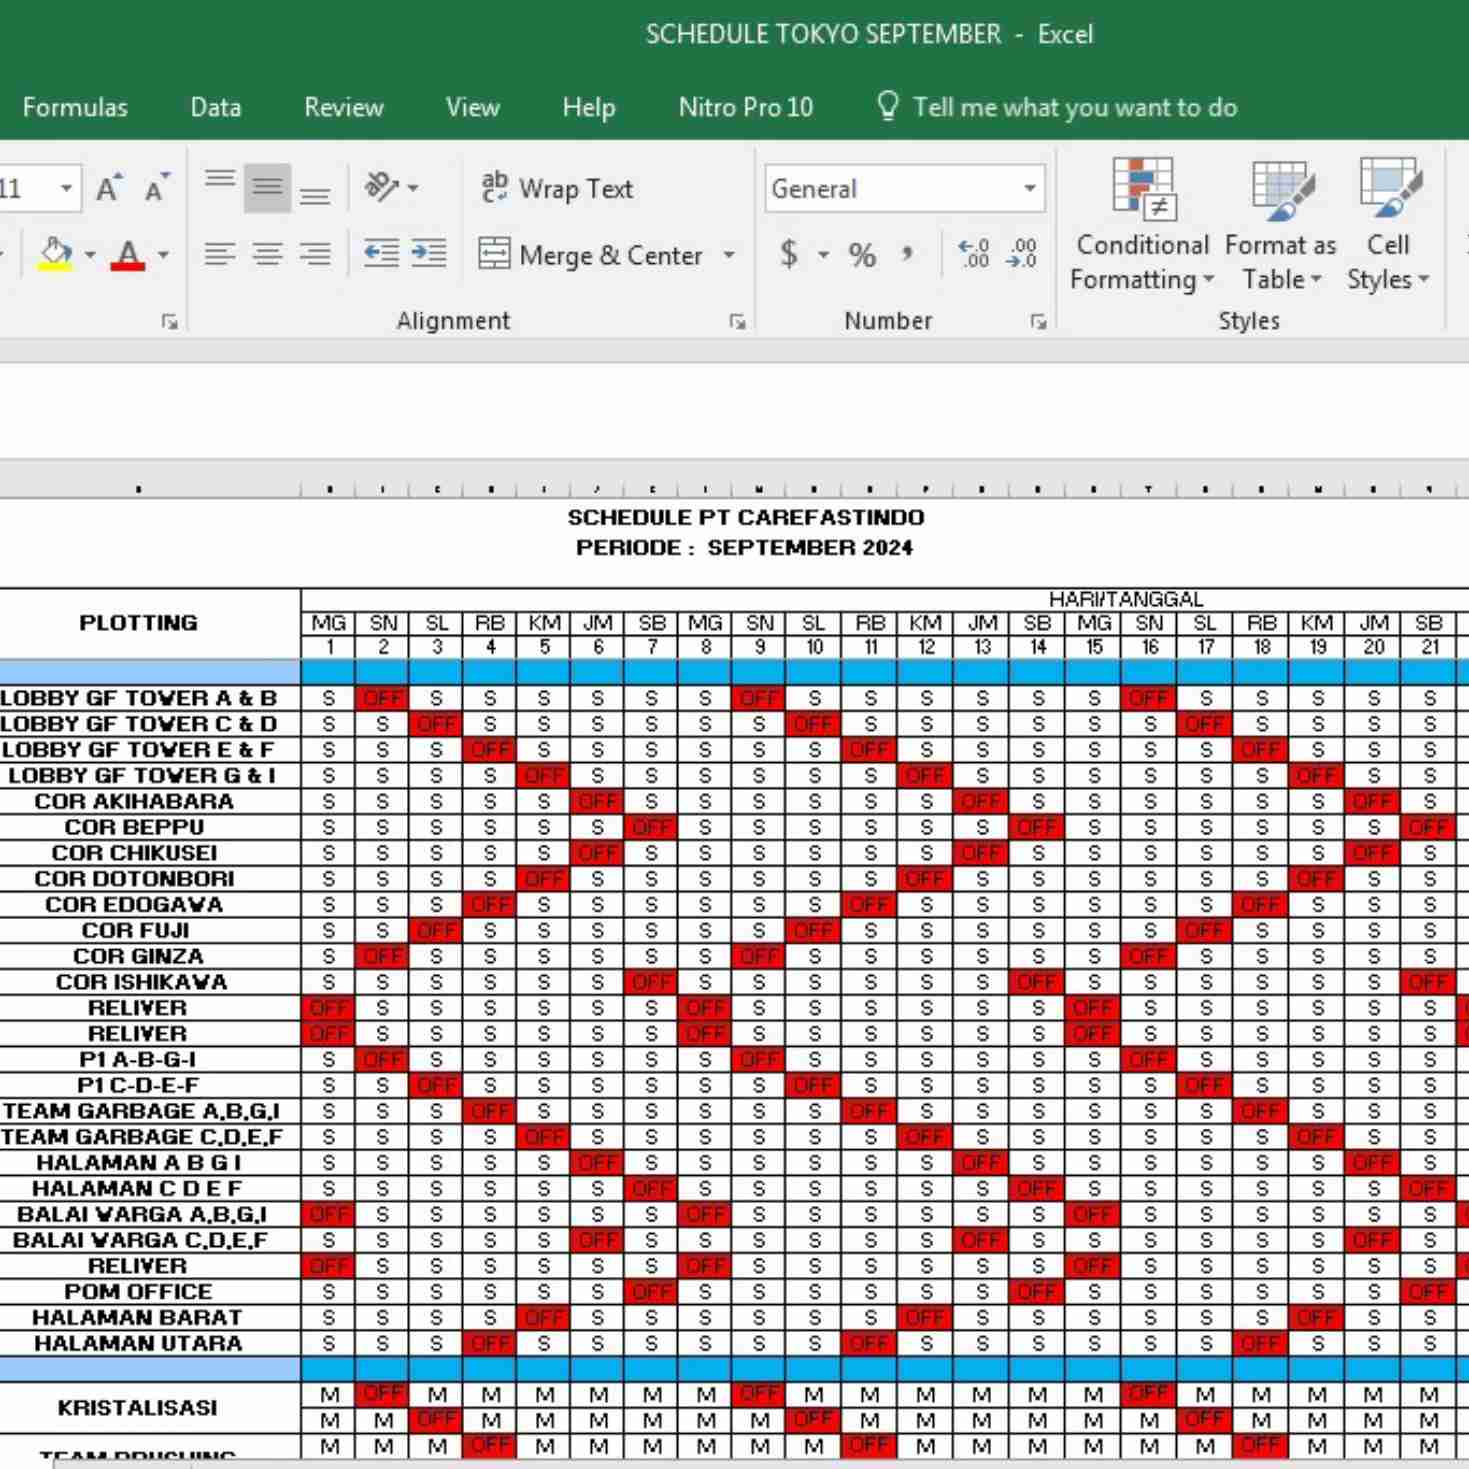Select SCHEDULE PT CAREFASTINDO title
Viewport: 1469px width, 1469px height.
[746, 517]
